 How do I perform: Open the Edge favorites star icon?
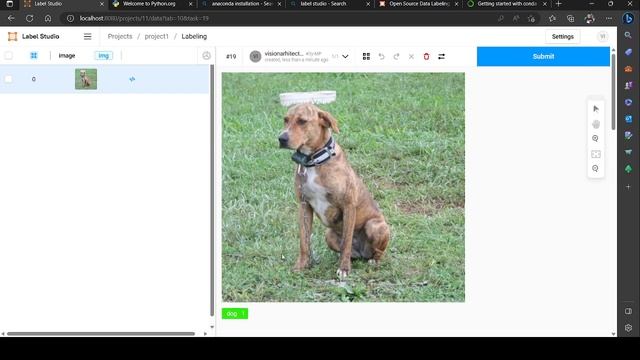[x=552, y=18]
